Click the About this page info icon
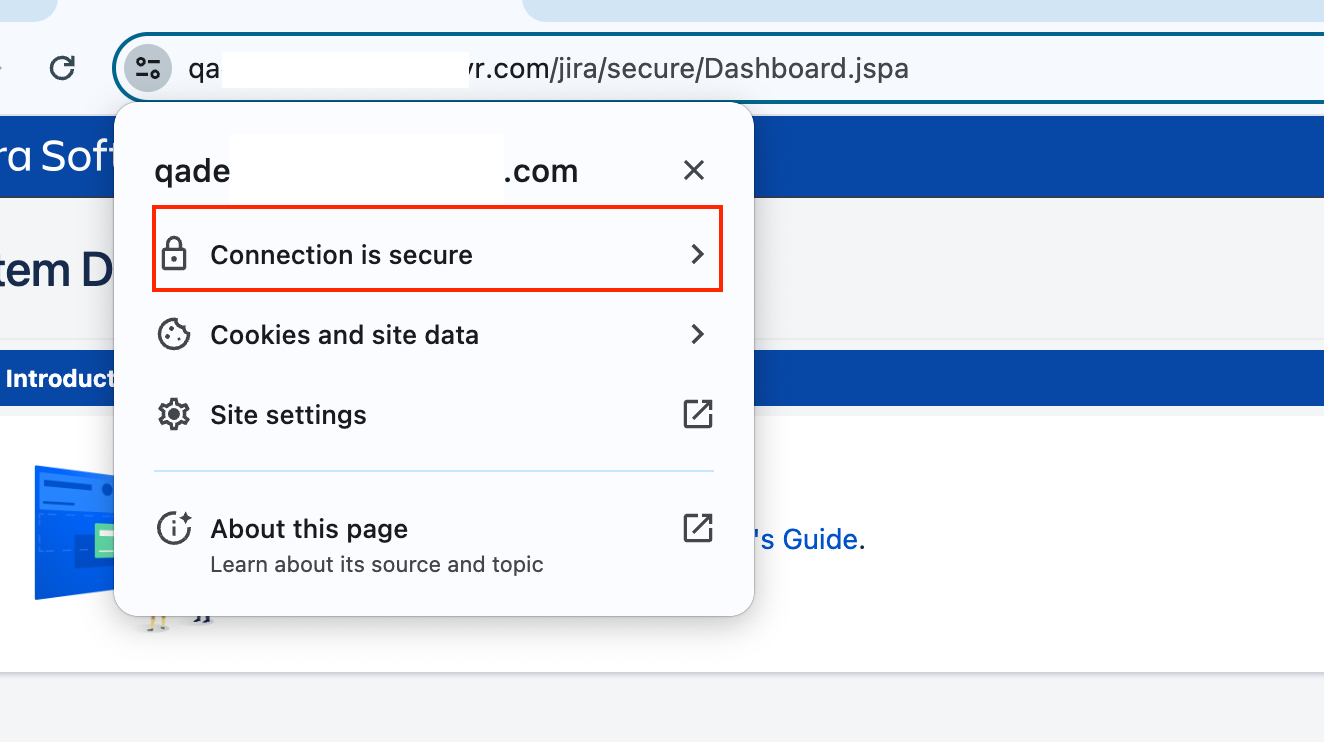Viewport: 1324px width, 742px height. [175, 528]
